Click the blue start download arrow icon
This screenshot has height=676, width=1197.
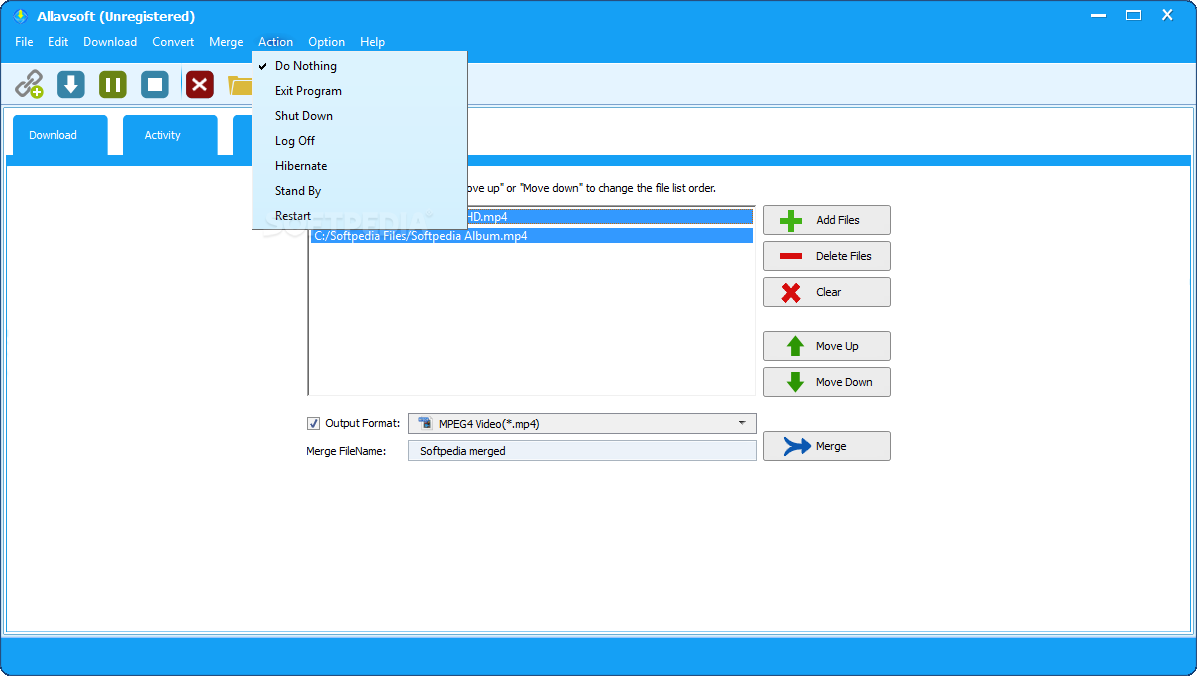tap(71, 84)
